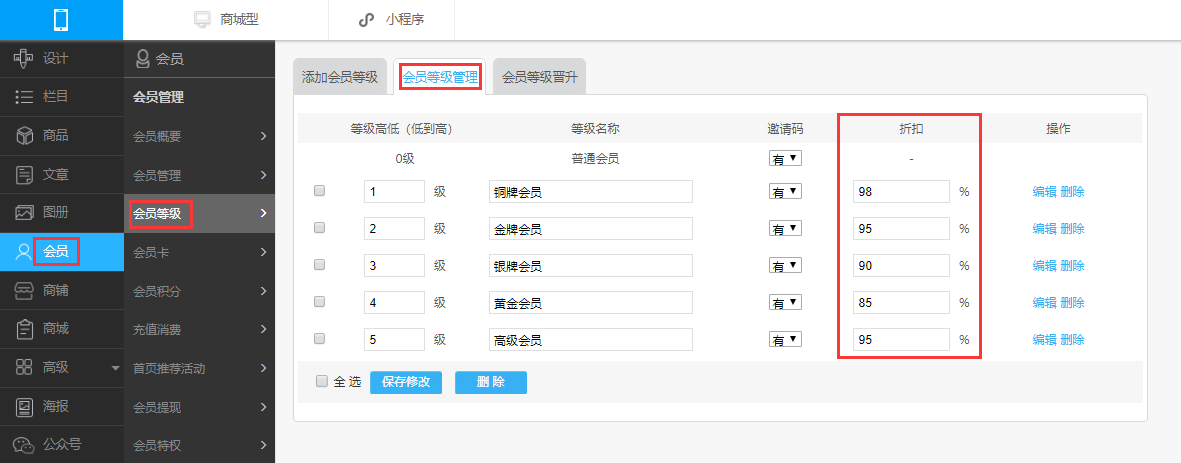Open 会员提现 submenu item

tap(200, 407)
